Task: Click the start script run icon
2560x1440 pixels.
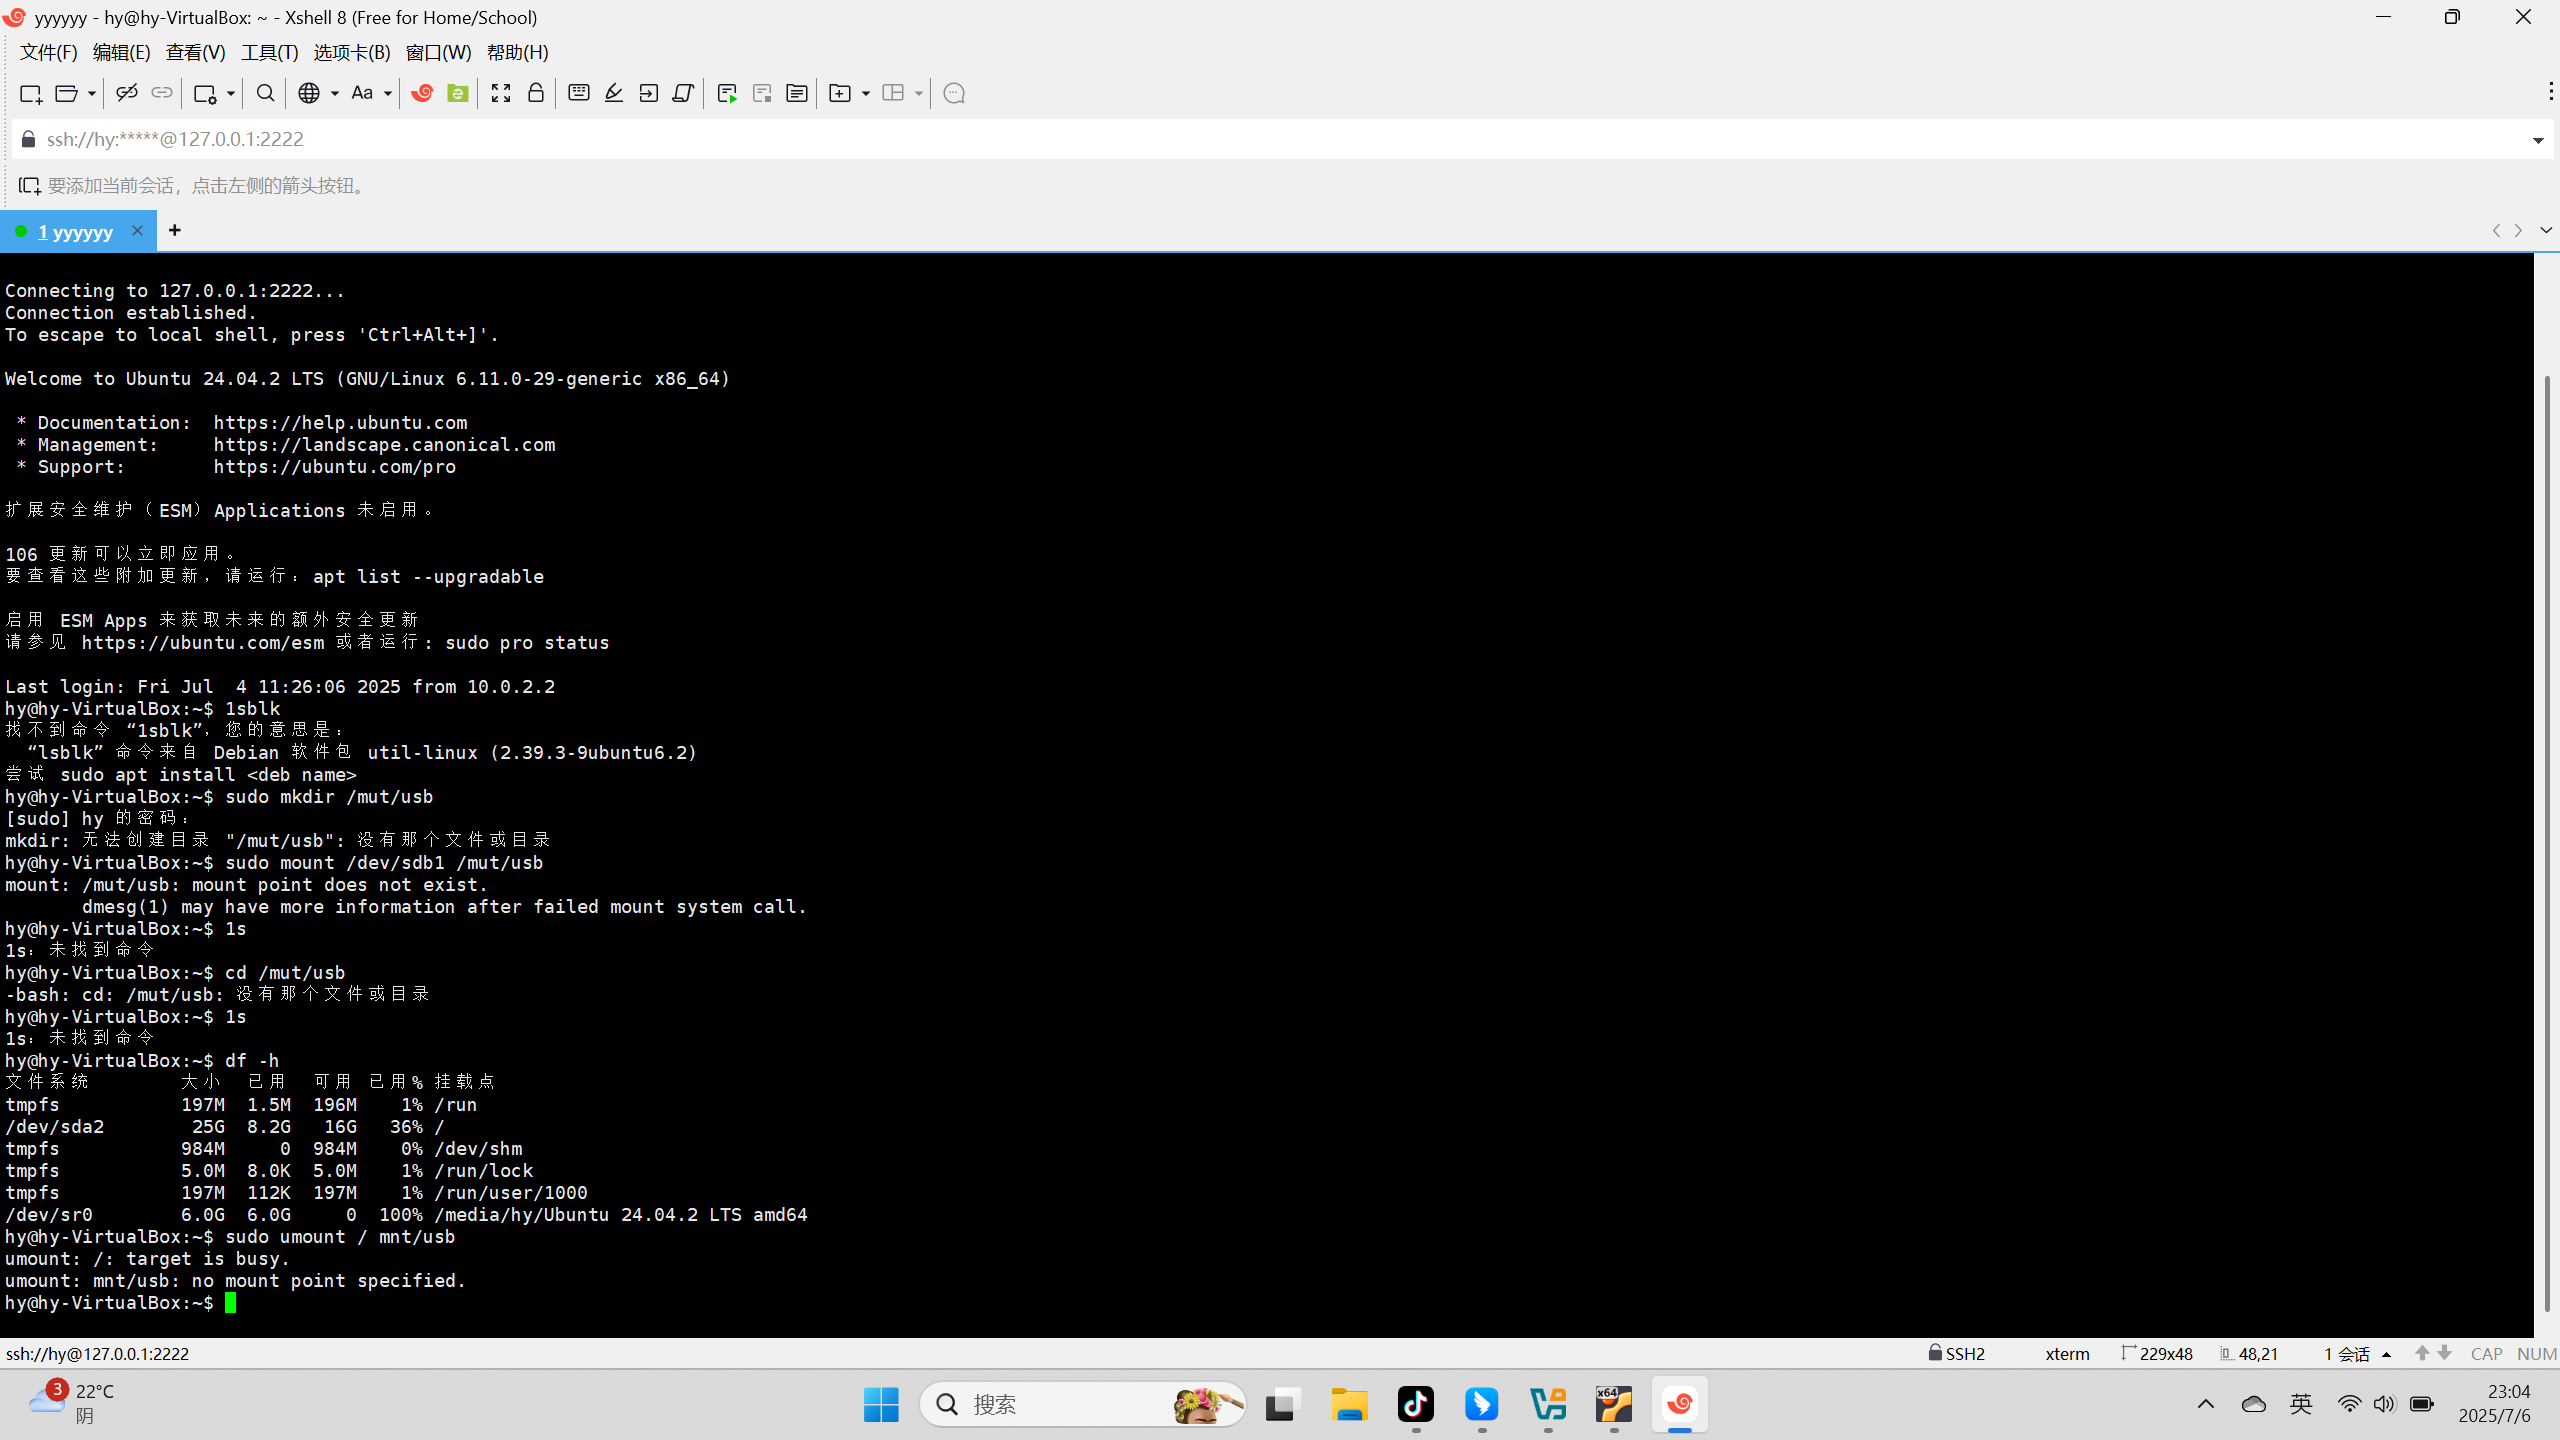Action: click(727, 93)
